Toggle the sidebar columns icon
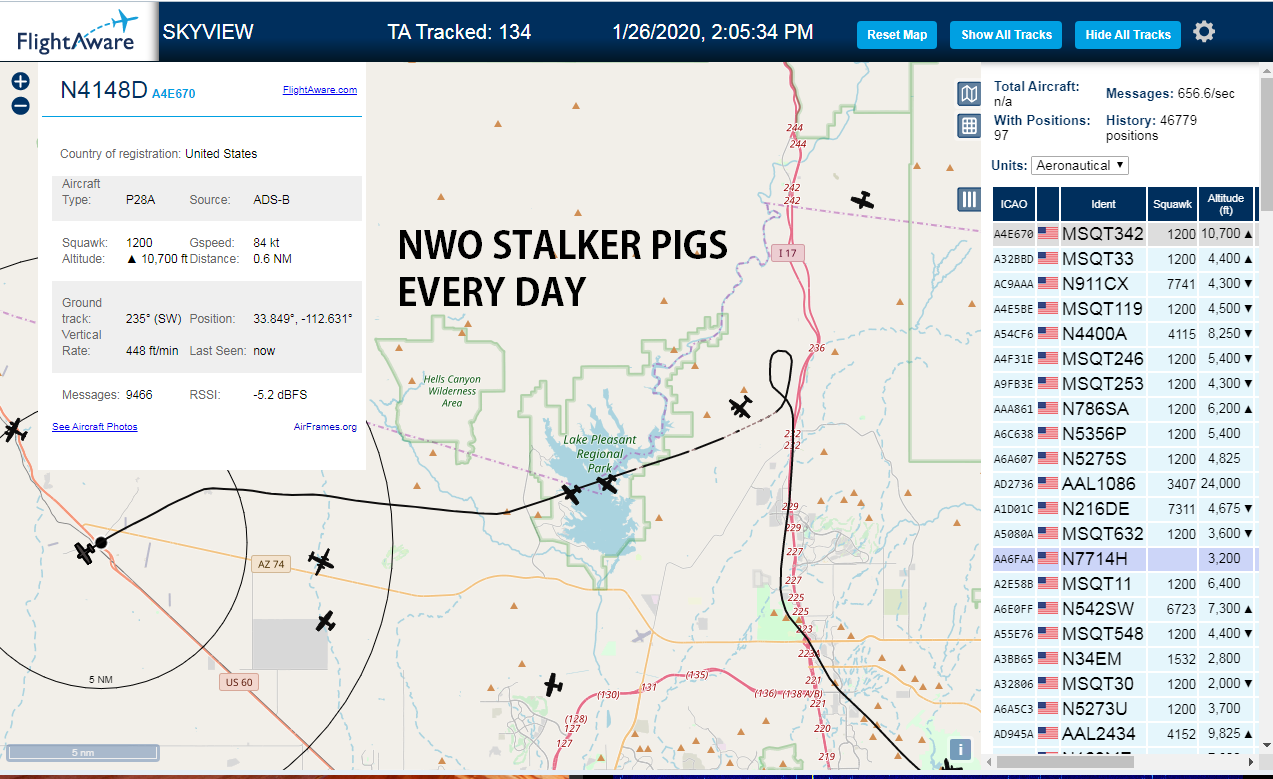Image resolution: width=1273 pixels, height=779 pixels. coord(968,199)
